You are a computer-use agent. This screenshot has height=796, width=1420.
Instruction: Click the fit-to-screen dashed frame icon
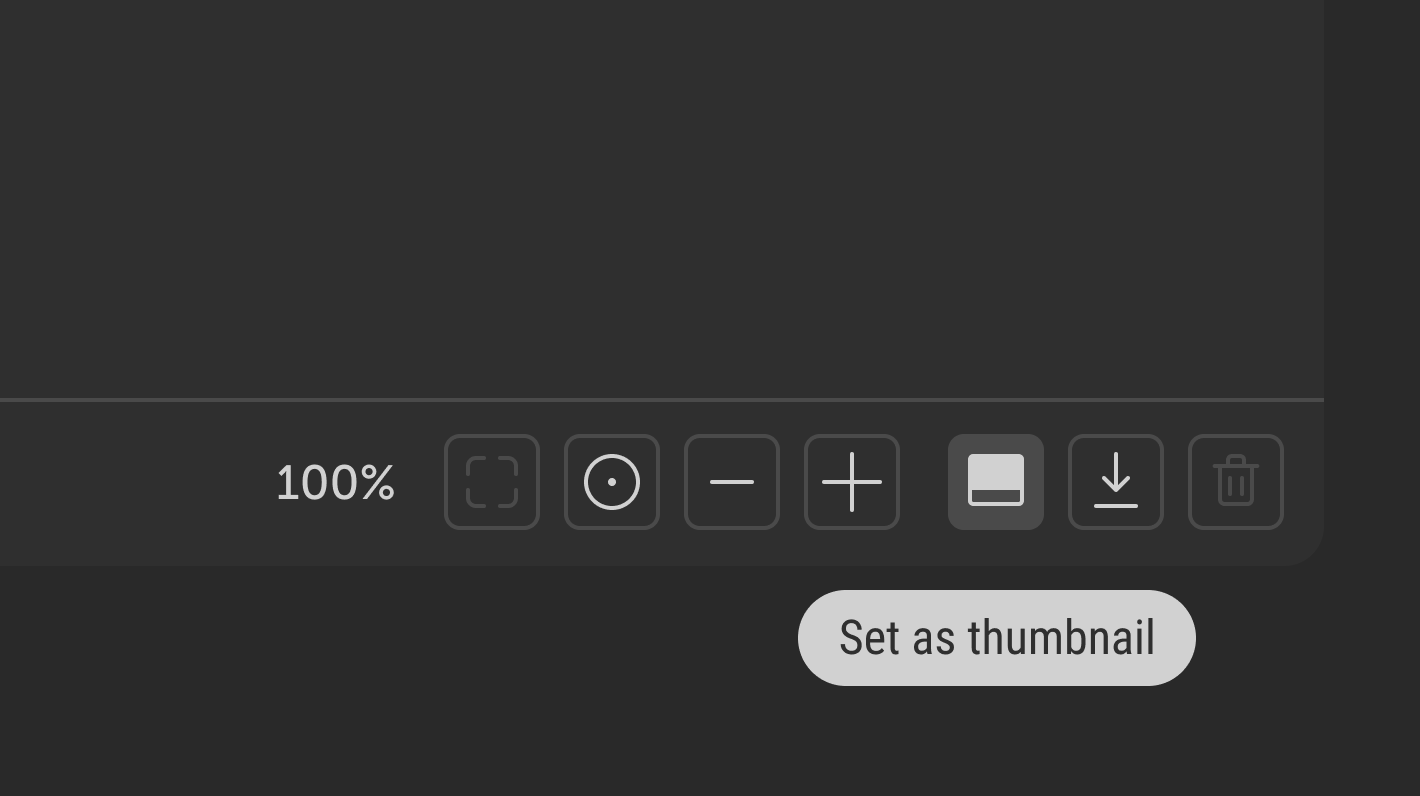[x=492, y=482]
